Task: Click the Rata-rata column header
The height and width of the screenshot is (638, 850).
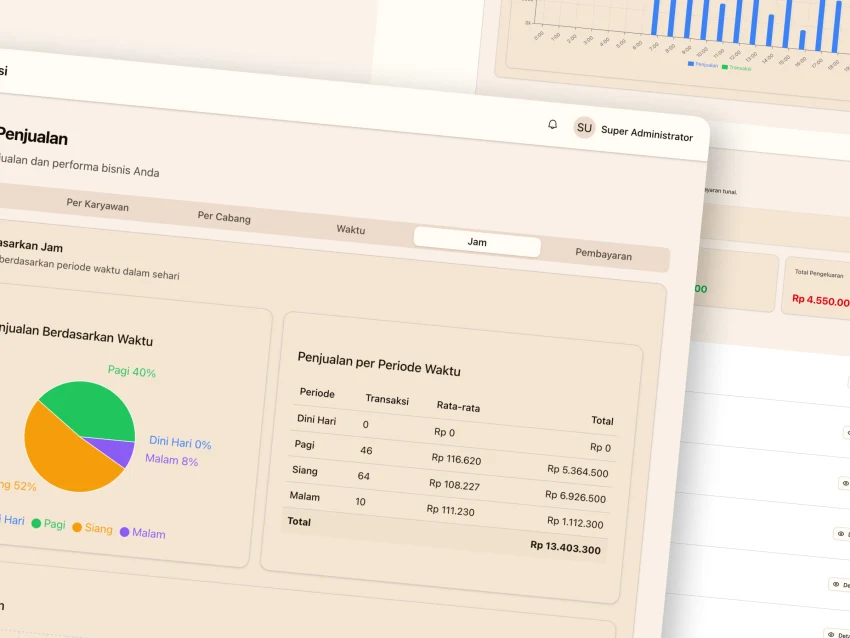Action: (x=458, y=407)
